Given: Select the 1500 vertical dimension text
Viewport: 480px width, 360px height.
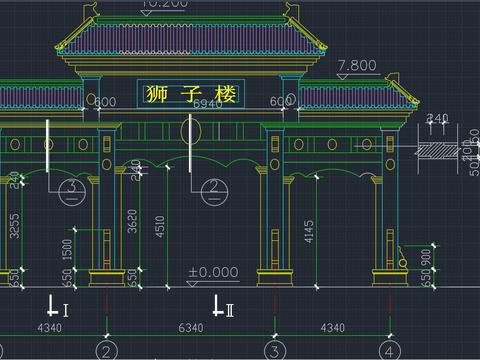Looking at the screenshot, I should (67, 250).
